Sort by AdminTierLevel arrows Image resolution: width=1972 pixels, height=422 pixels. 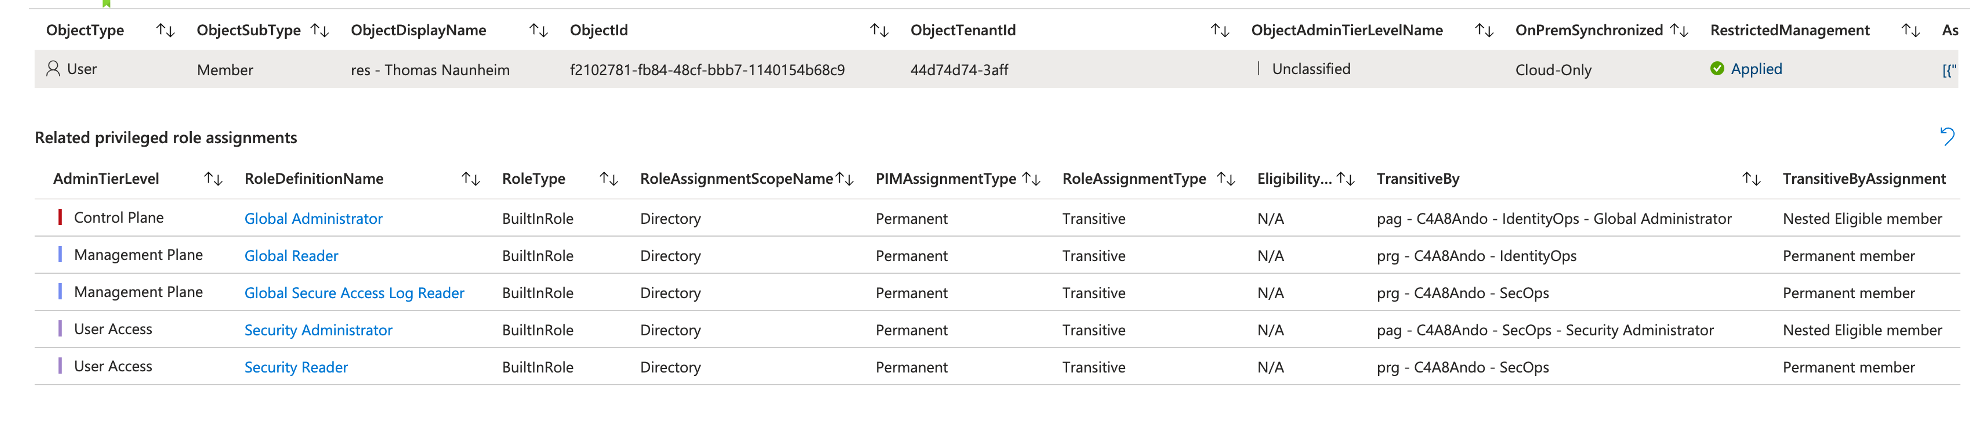pos(213,179)
